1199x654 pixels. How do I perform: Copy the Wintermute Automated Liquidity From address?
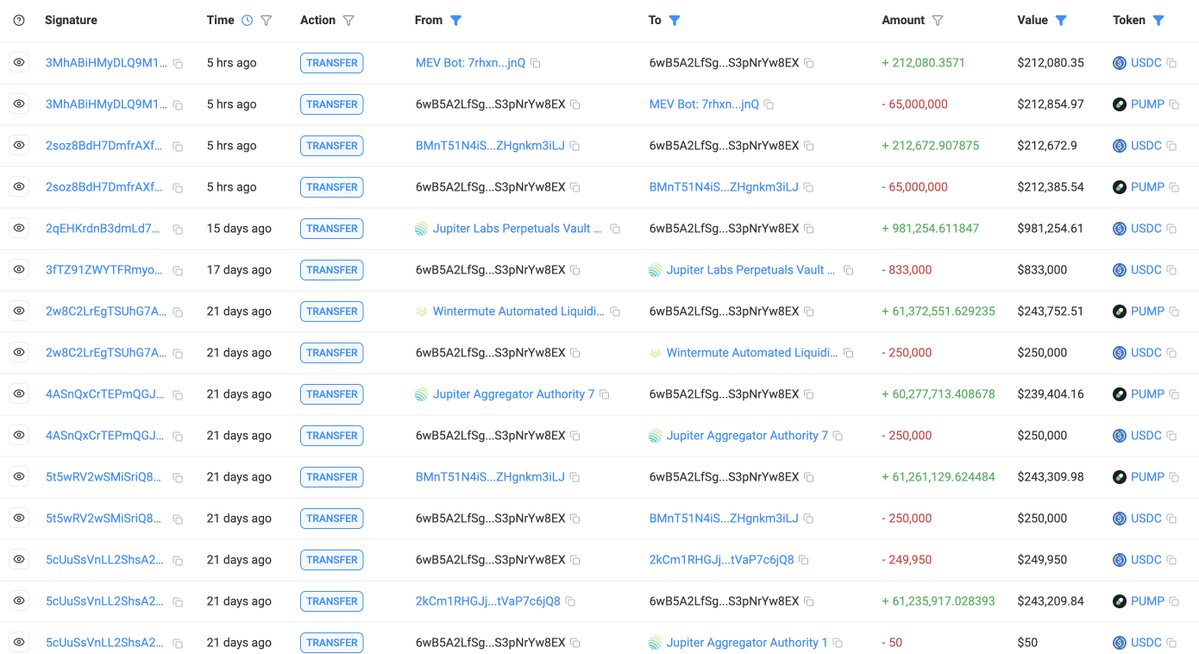click(x=615, y=311)
